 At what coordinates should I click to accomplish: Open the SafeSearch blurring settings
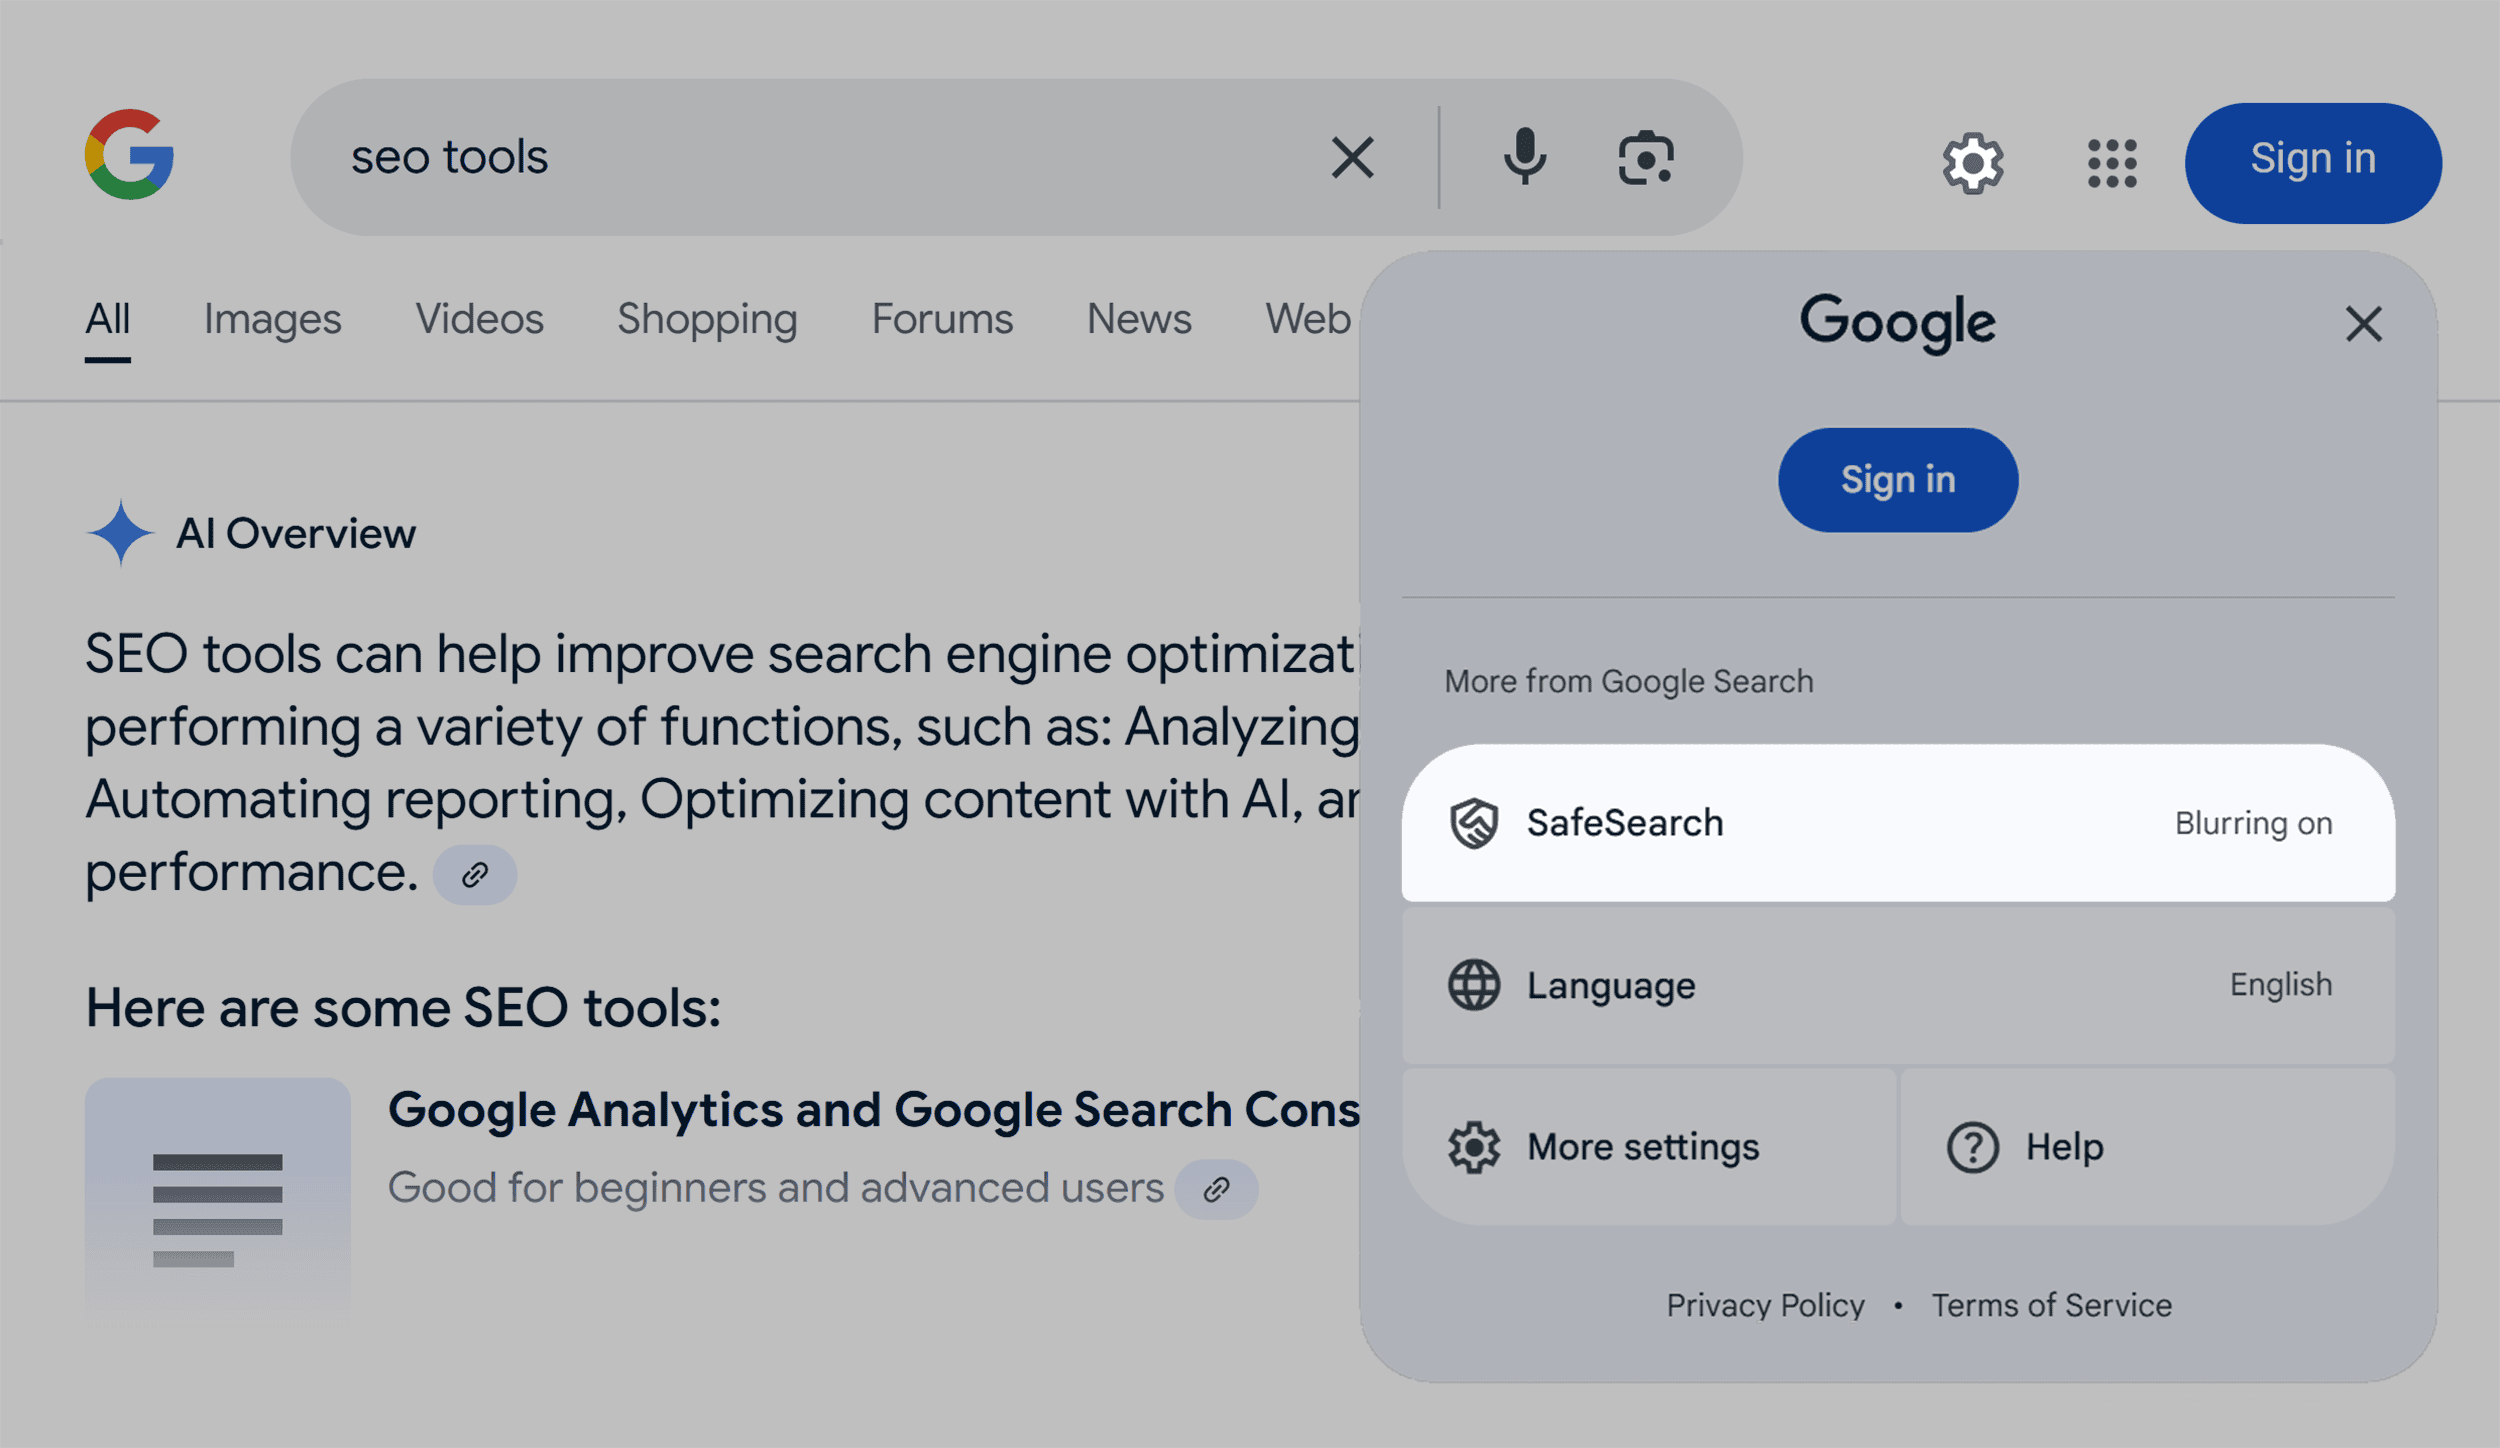click(1895, 822)
